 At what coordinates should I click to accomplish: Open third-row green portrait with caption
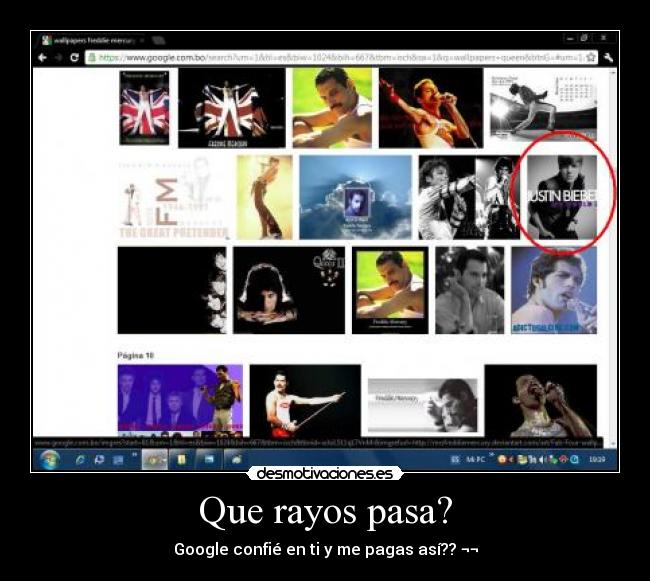click(390, 290)
